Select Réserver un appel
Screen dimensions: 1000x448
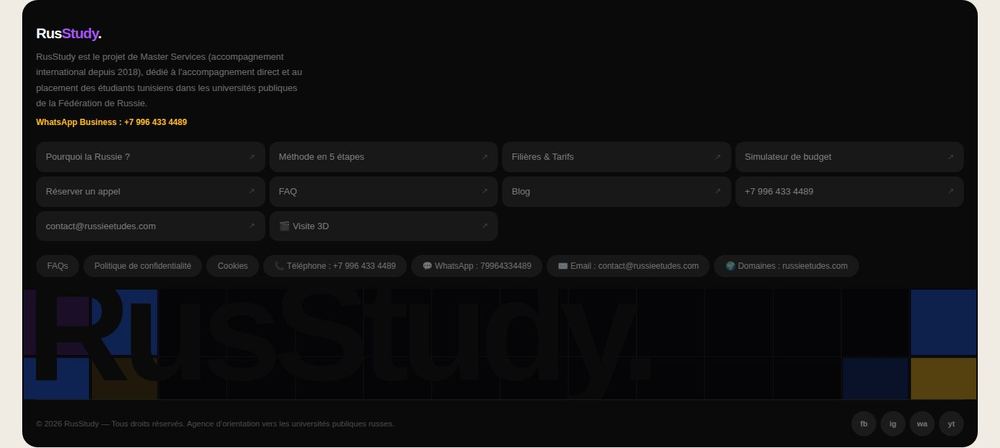tap(151, 191)
